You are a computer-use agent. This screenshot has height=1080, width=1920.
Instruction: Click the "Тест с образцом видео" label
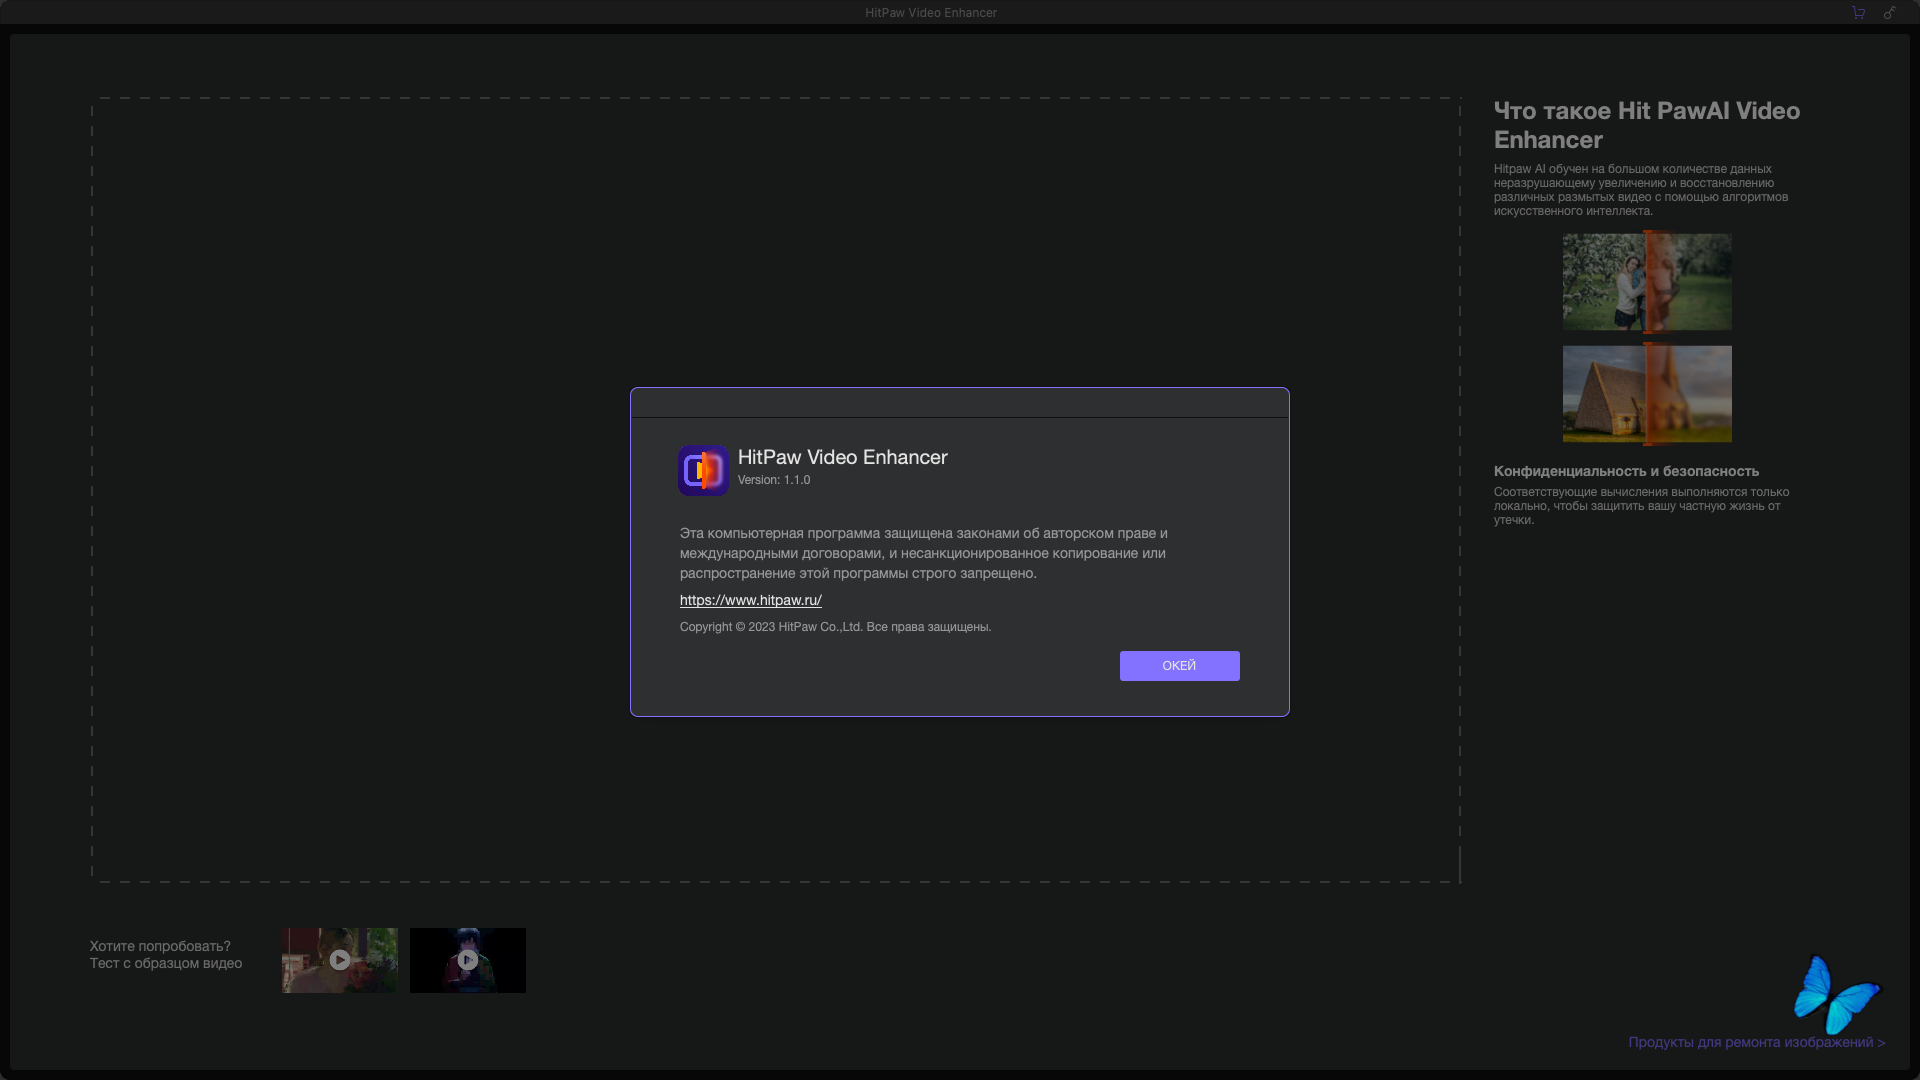[166, 963]
